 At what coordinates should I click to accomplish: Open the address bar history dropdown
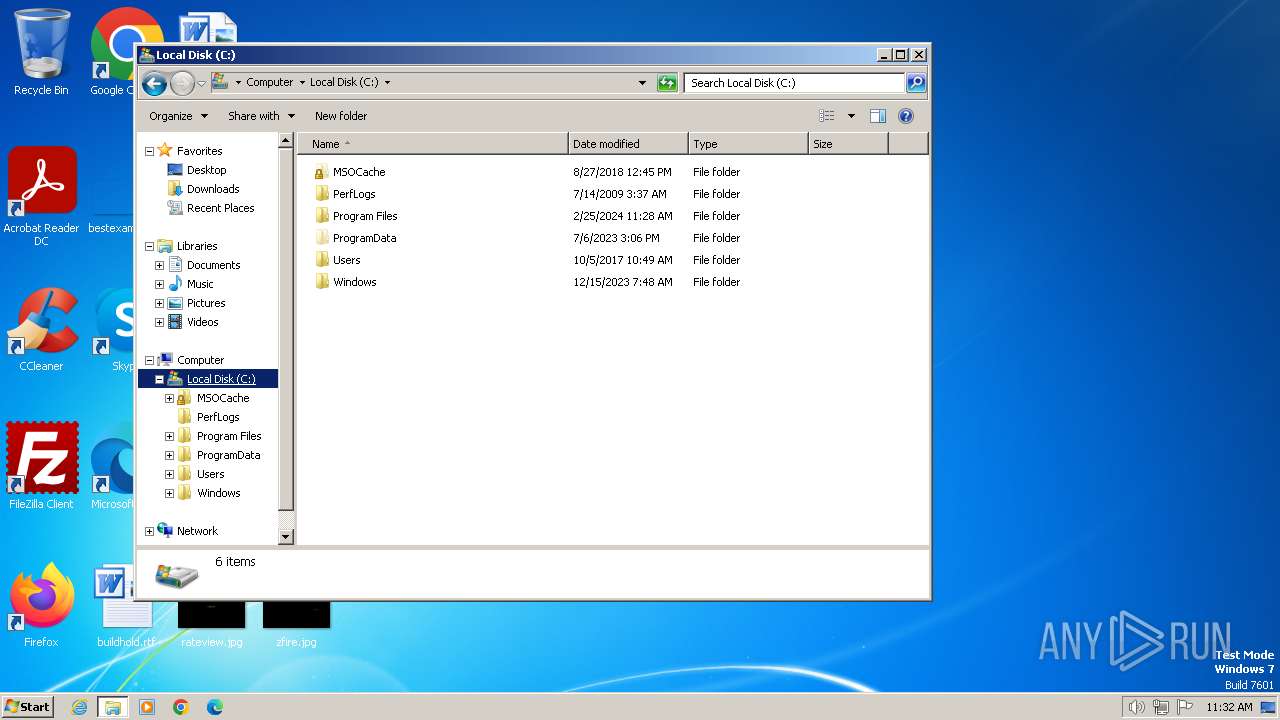click(x=642, y=83)
